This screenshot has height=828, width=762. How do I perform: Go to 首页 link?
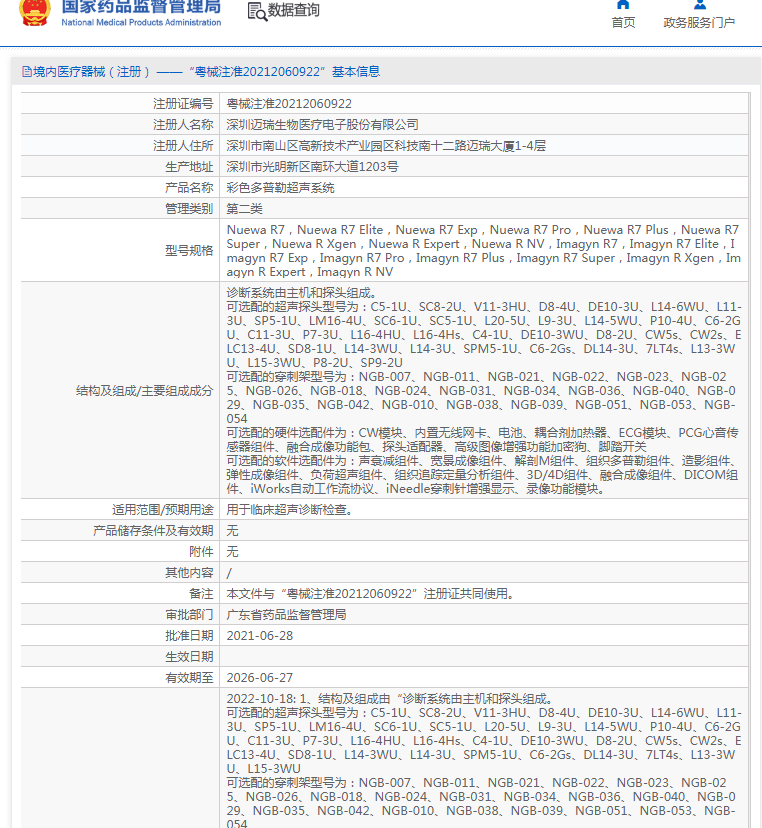623,23
